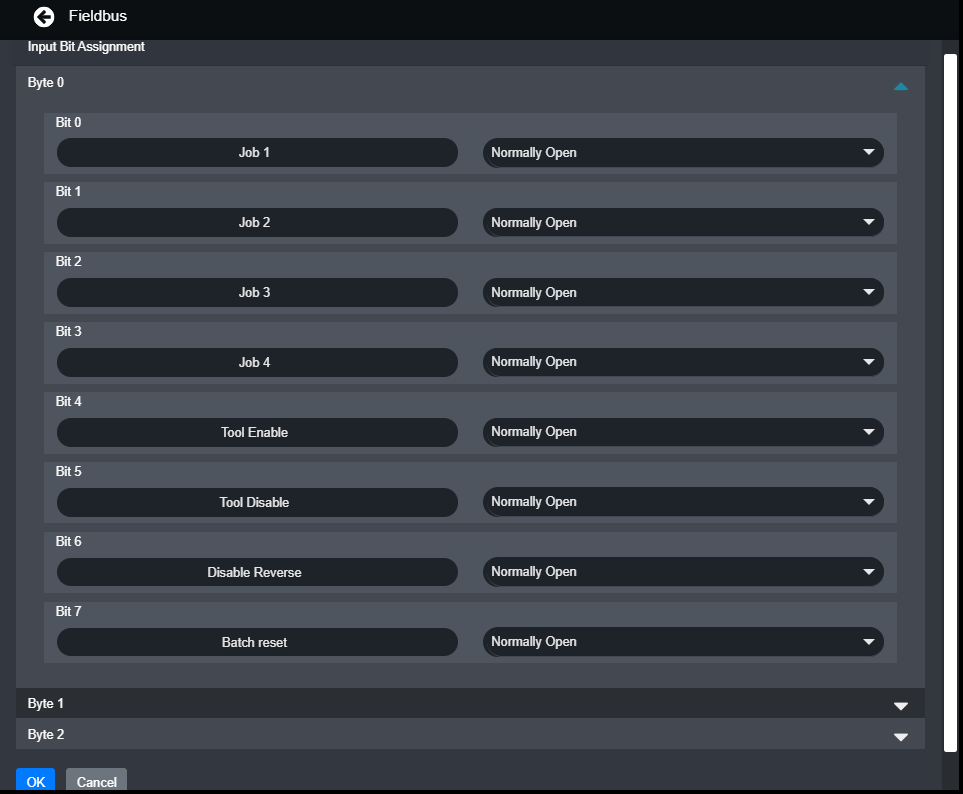Click the Fieldbus page title

pos(98,16)
